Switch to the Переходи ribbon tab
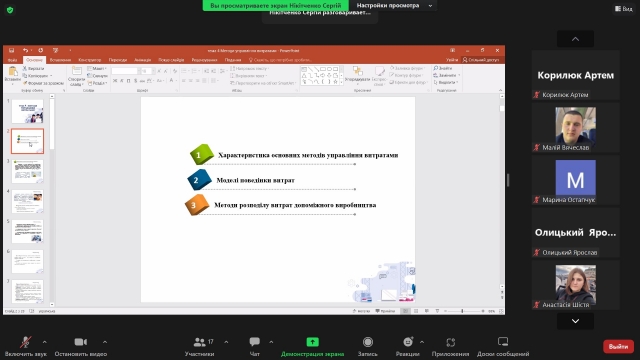Screen dimensions: 640x360 coord(118,60)
